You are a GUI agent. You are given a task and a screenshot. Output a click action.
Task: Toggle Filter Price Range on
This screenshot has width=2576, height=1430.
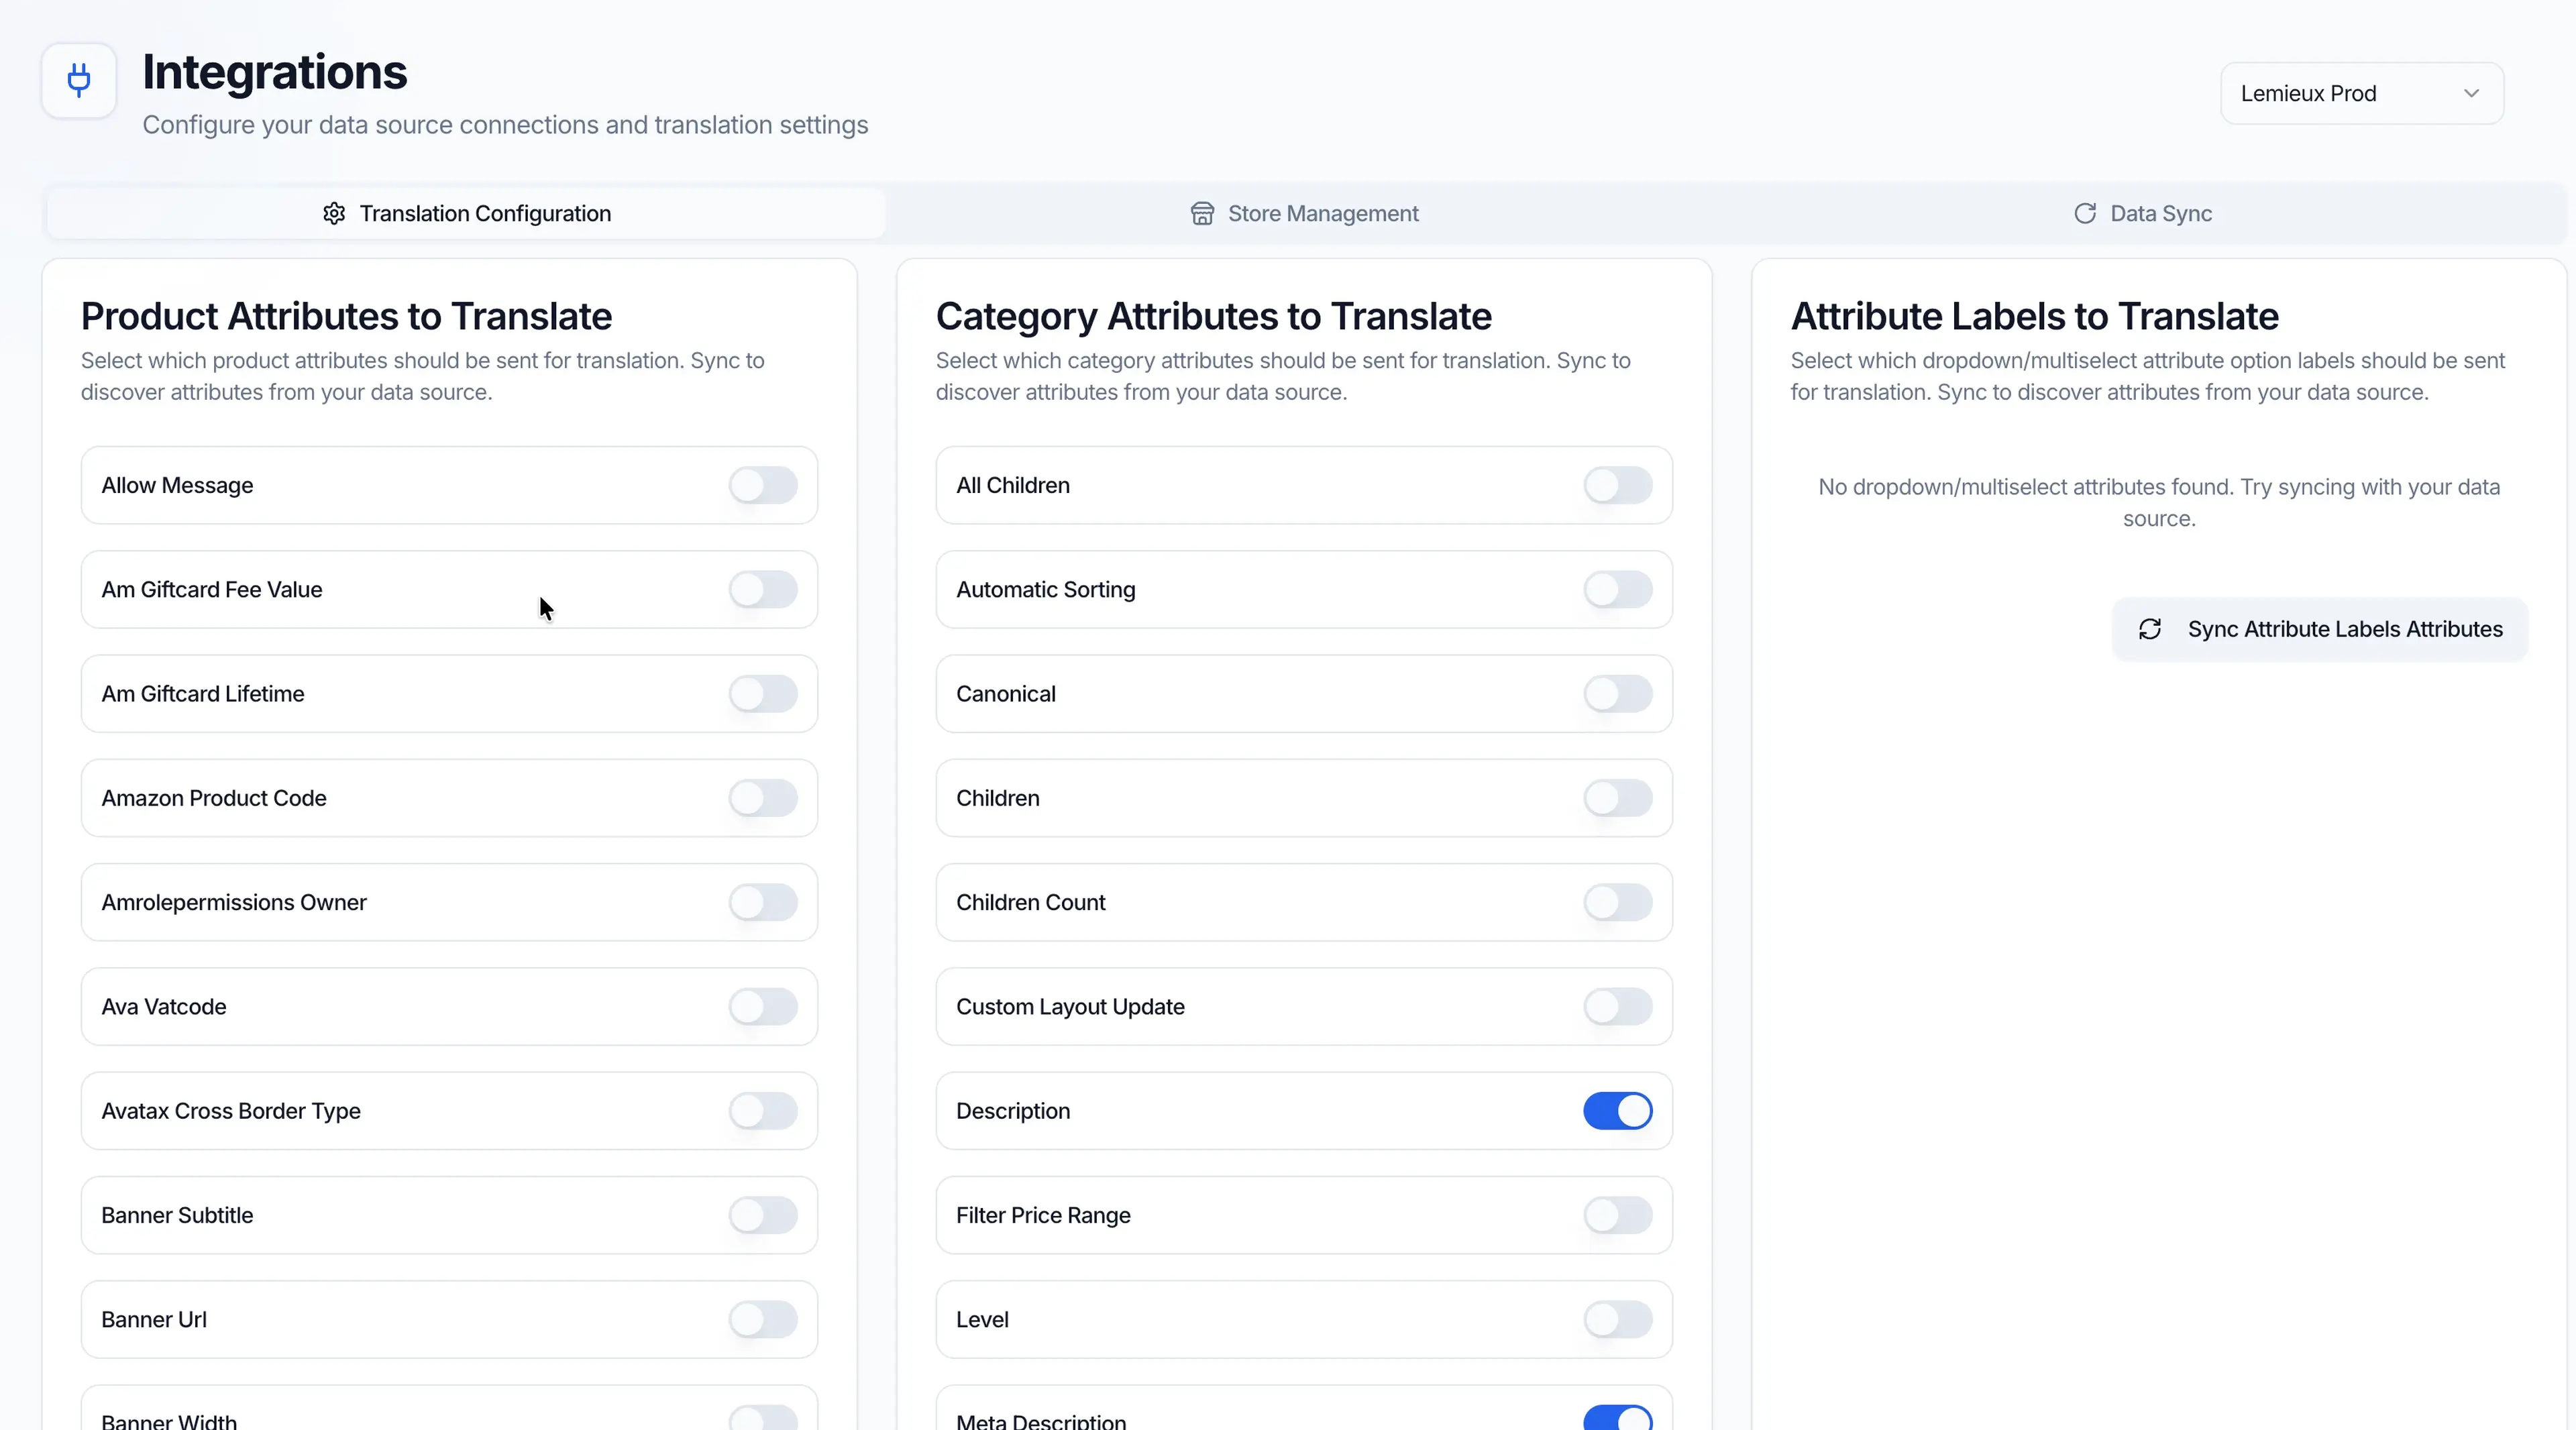1618,1215
